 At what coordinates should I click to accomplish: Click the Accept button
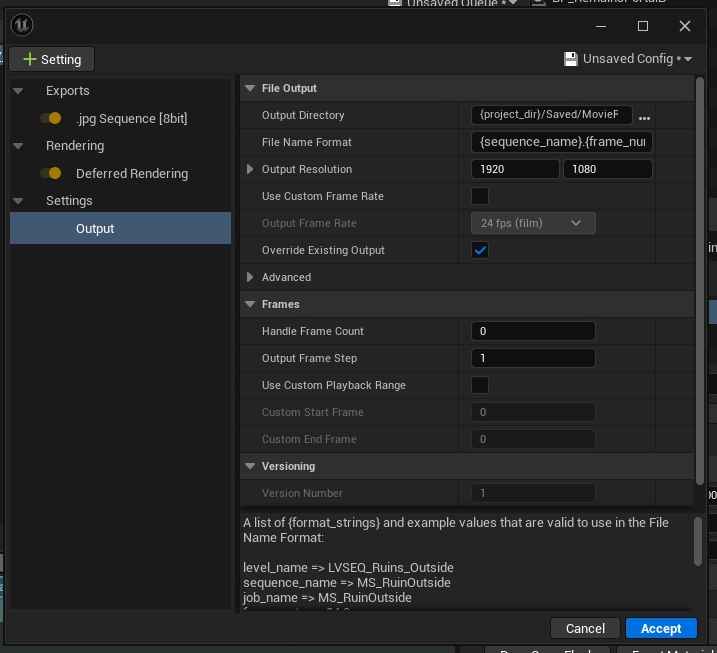tap(661, 628)
